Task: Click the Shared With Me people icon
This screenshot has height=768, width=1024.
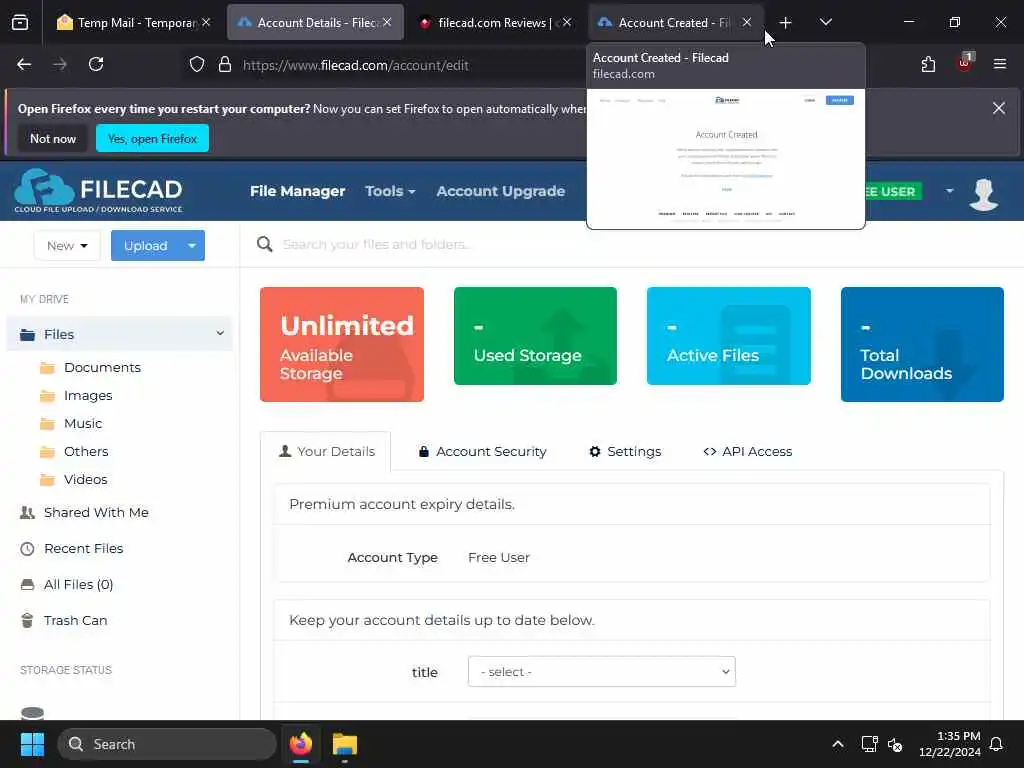Action: click(27, 513)
